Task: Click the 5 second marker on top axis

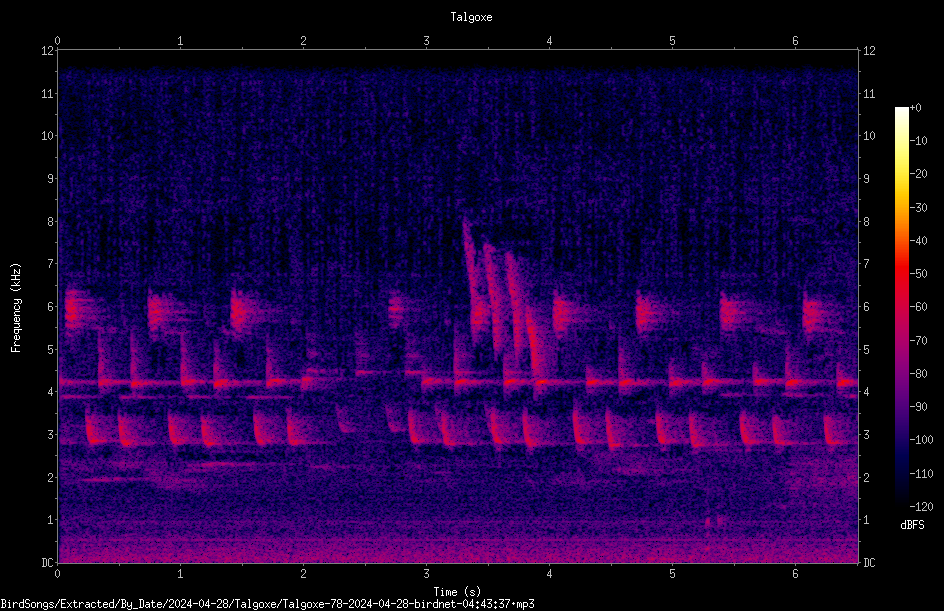Action: tap(672, 41)
